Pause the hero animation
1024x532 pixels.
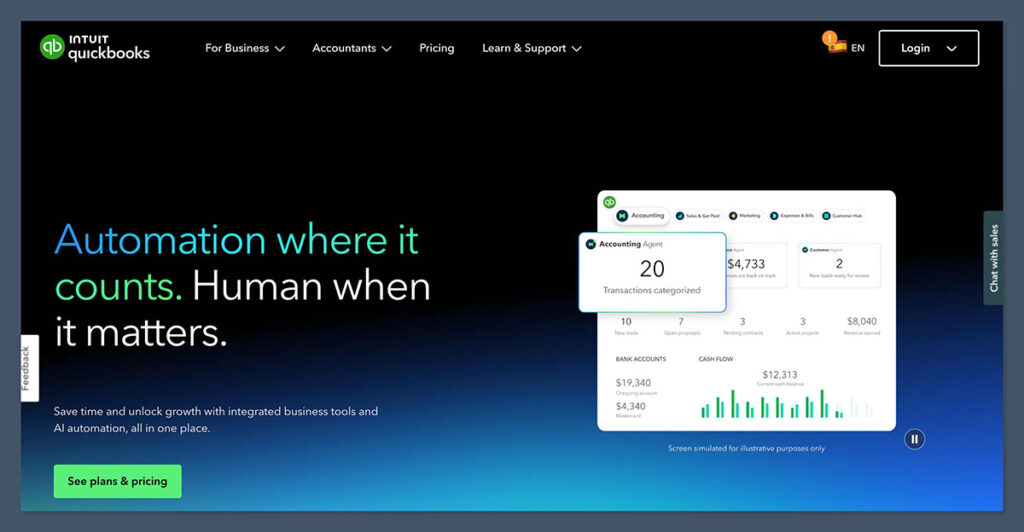click(914, 439)
